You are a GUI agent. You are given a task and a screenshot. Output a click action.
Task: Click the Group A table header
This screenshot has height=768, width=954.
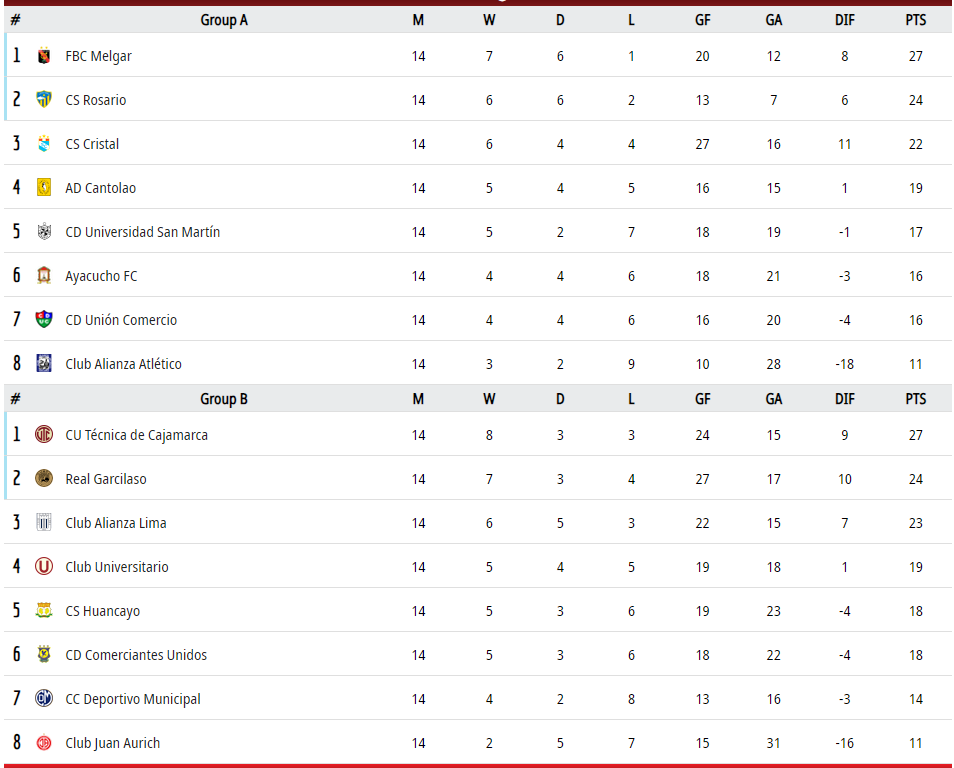224,20
